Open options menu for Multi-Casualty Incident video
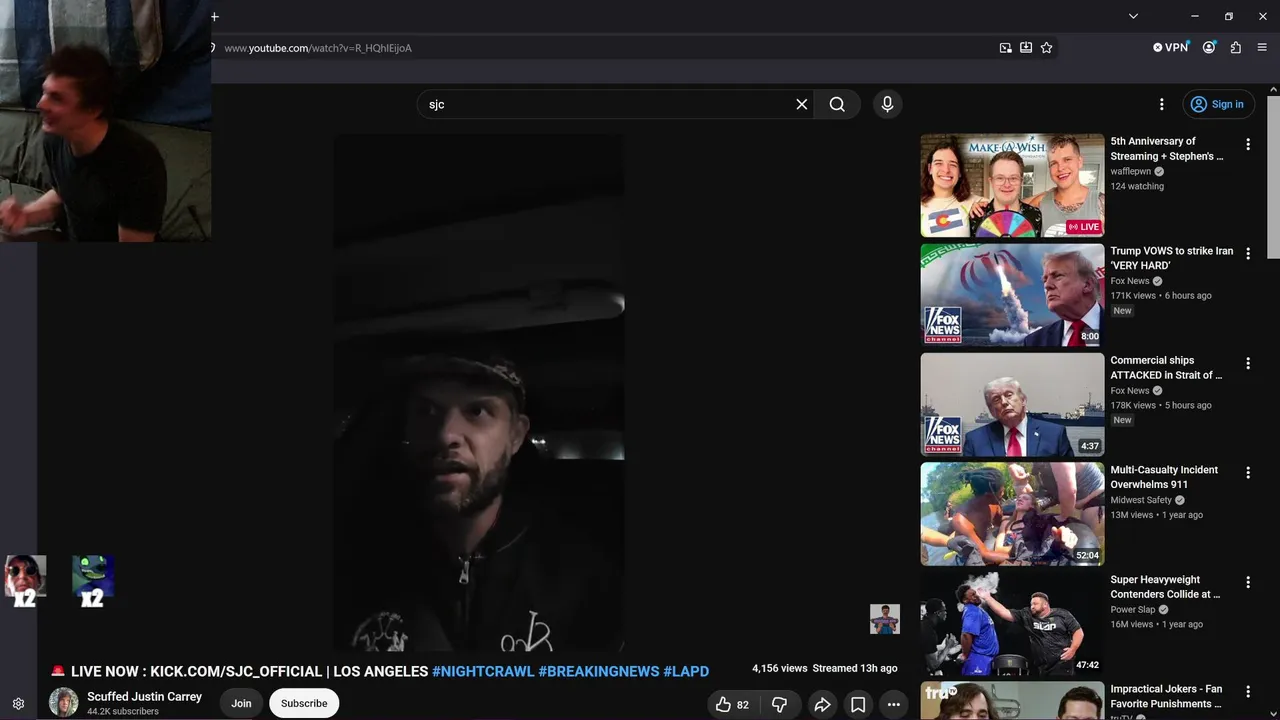The width and height of the screenshot is (1280, 720). coord(1247,473)
